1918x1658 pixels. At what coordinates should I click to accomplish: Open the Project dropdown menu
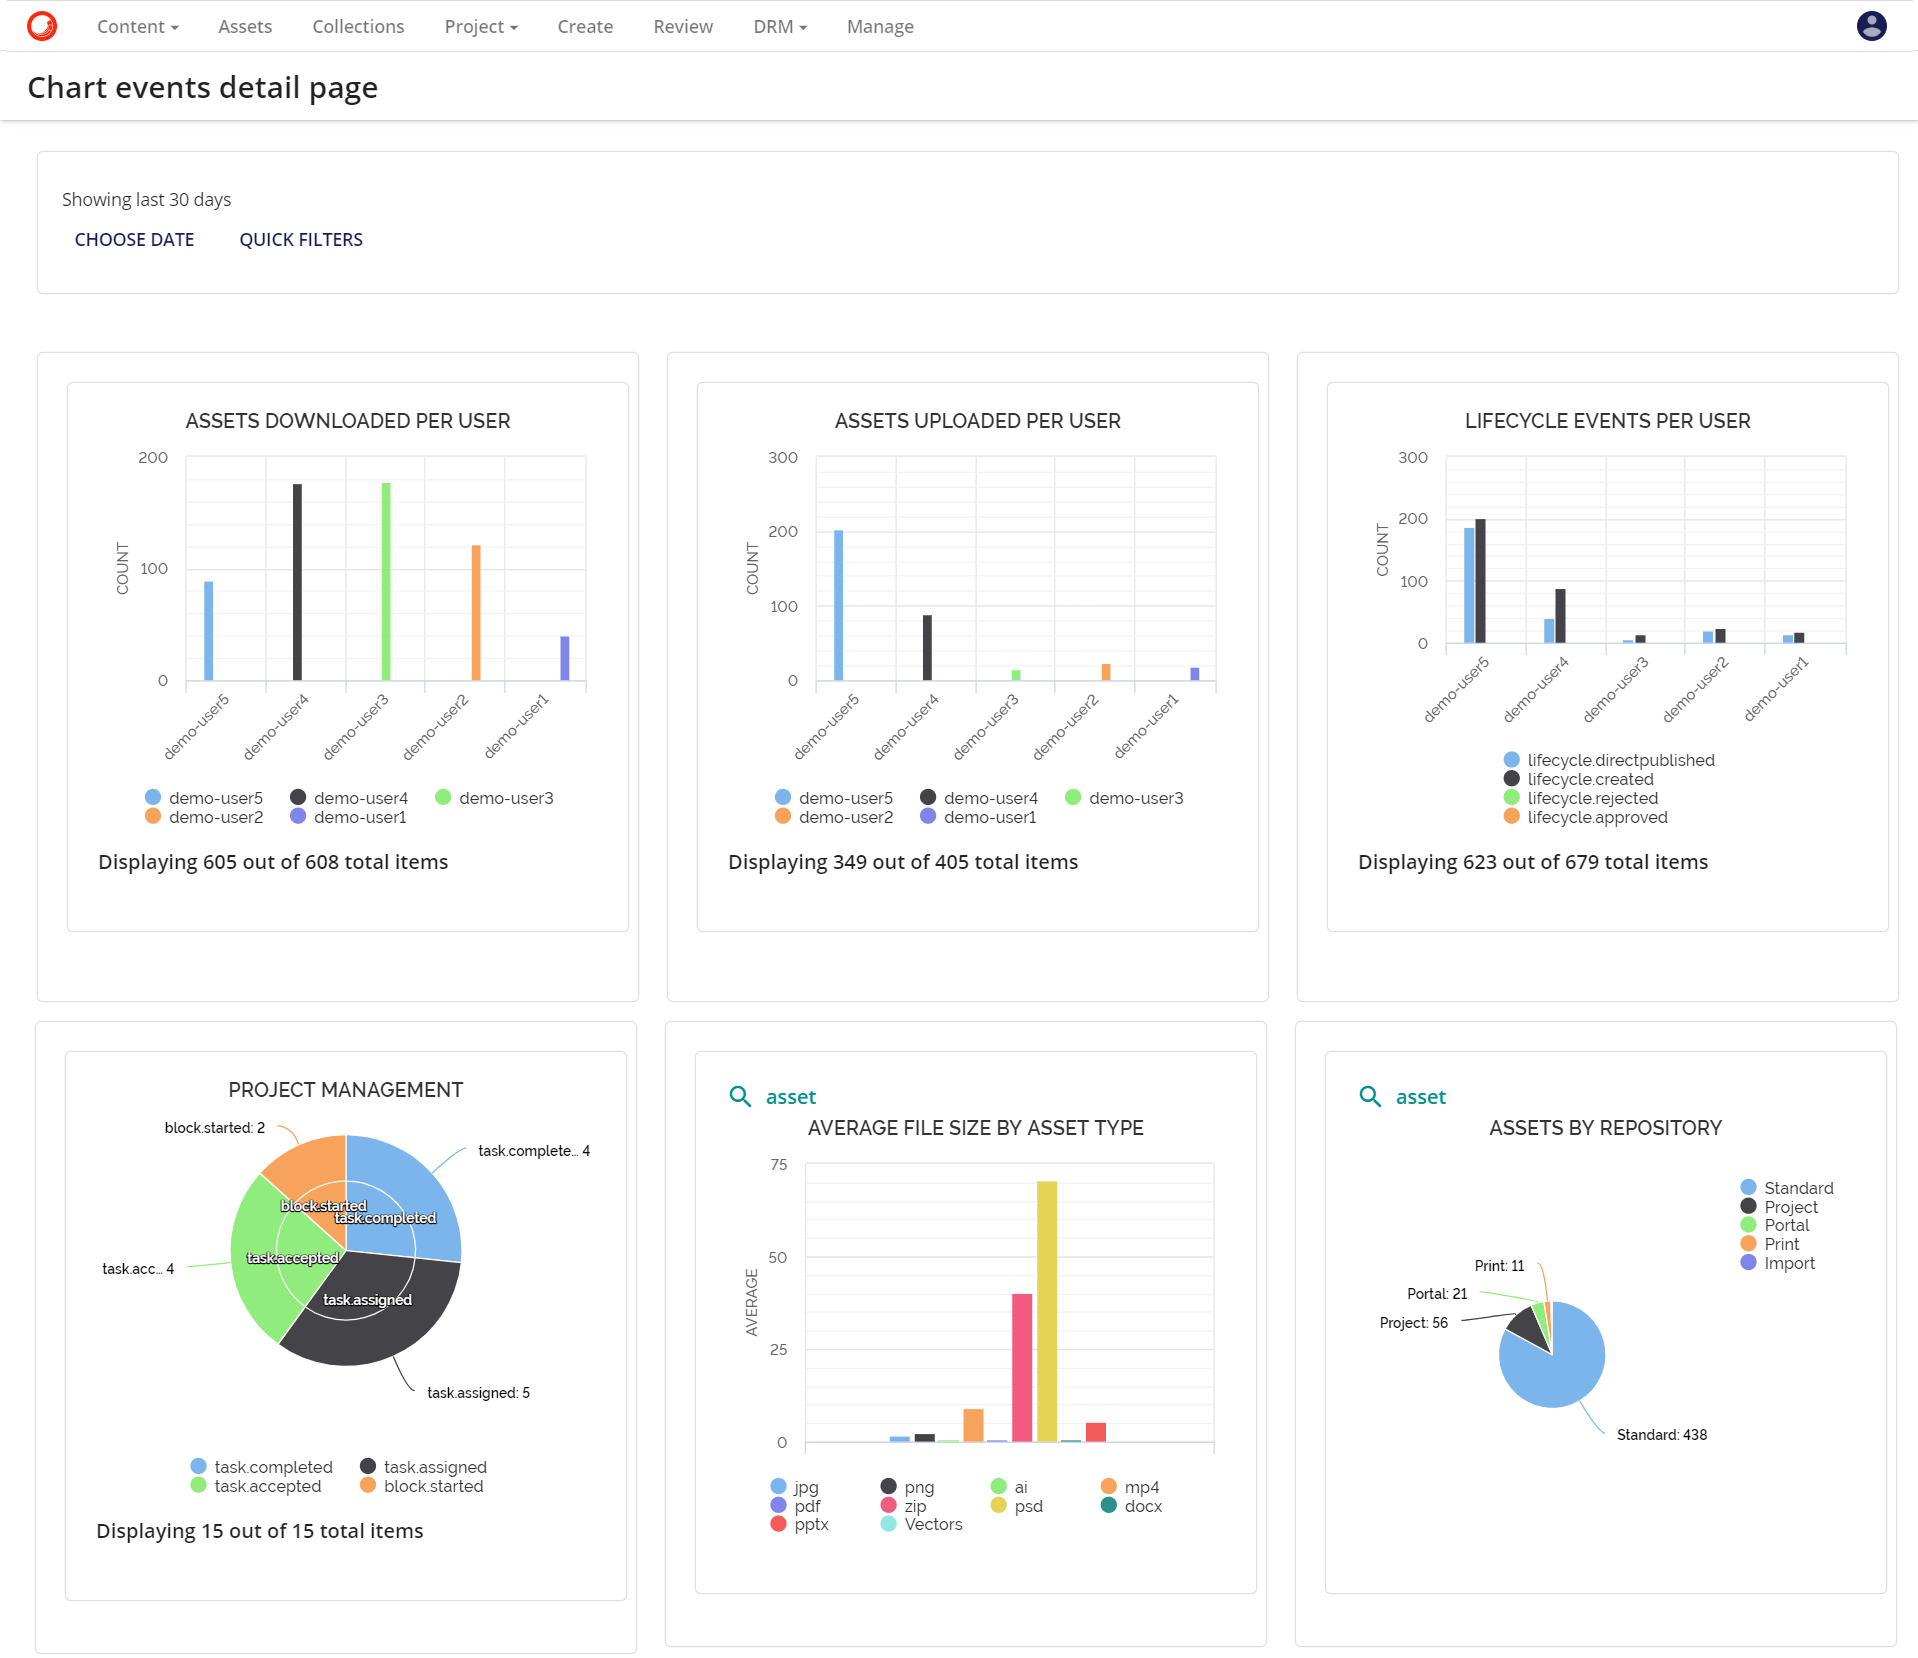tap(480, 26)
